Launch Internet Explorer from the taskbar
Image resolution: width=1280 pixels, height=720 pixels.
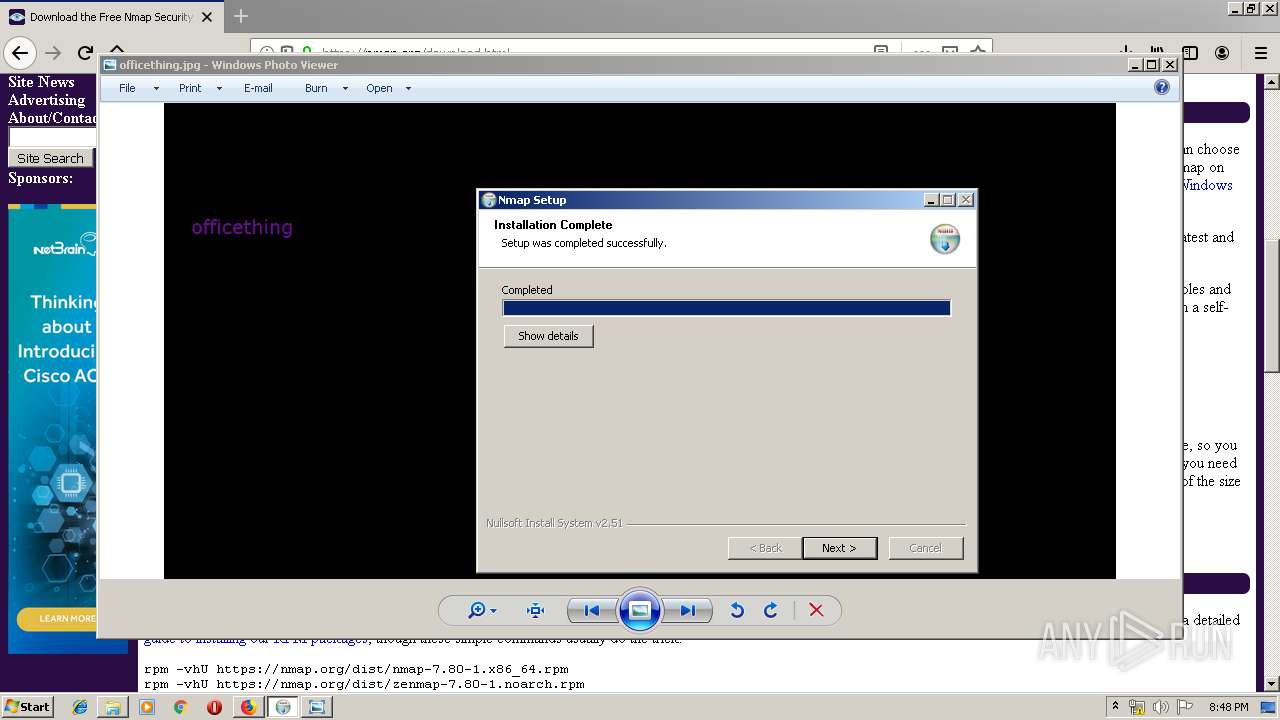pos(80,707)
